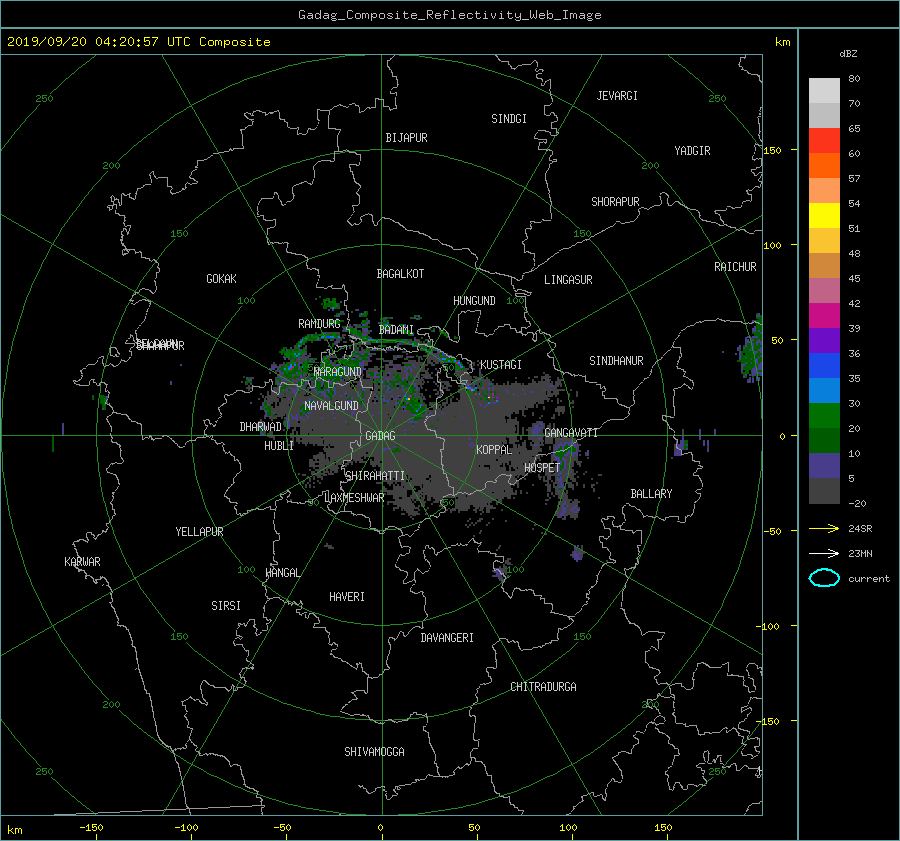Click the JEVARGI city label
The height and width of the screenshot is (841, 900).
coord(617,96)
